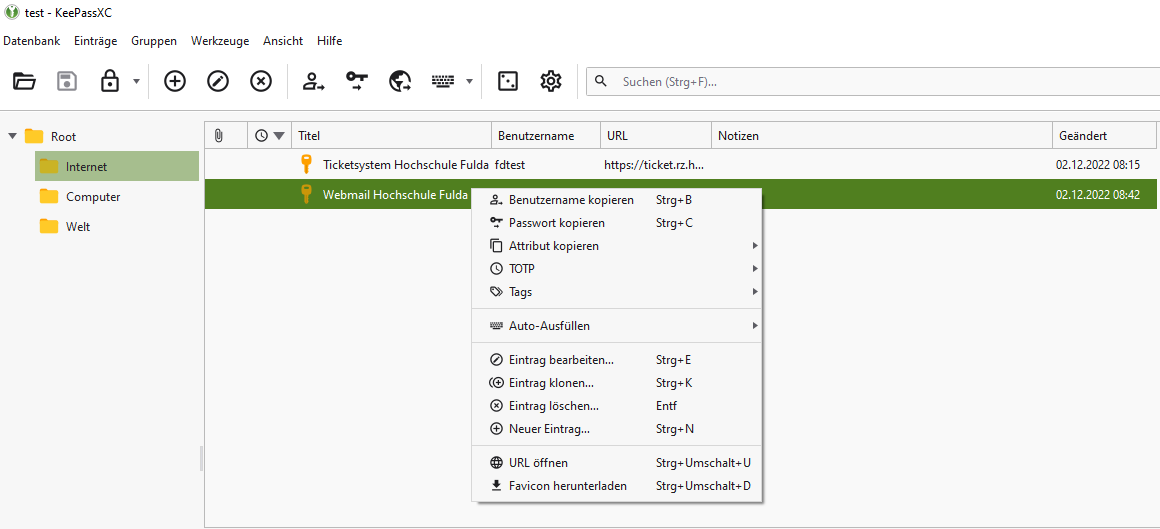The width and height of the screenshot is (1160, 529).
Task: Choose Passwort kopieren from the context menu
Action: (x=556, y=223)
